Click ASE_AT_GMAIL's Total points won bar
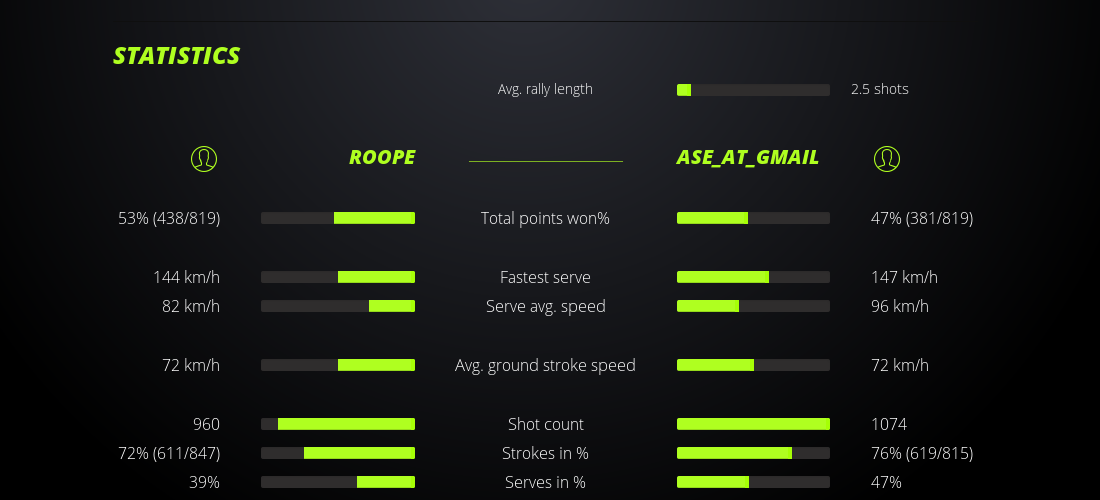The width and height of the screenshot is (1100, 500). pyautogui.click(x=753, y=218)
